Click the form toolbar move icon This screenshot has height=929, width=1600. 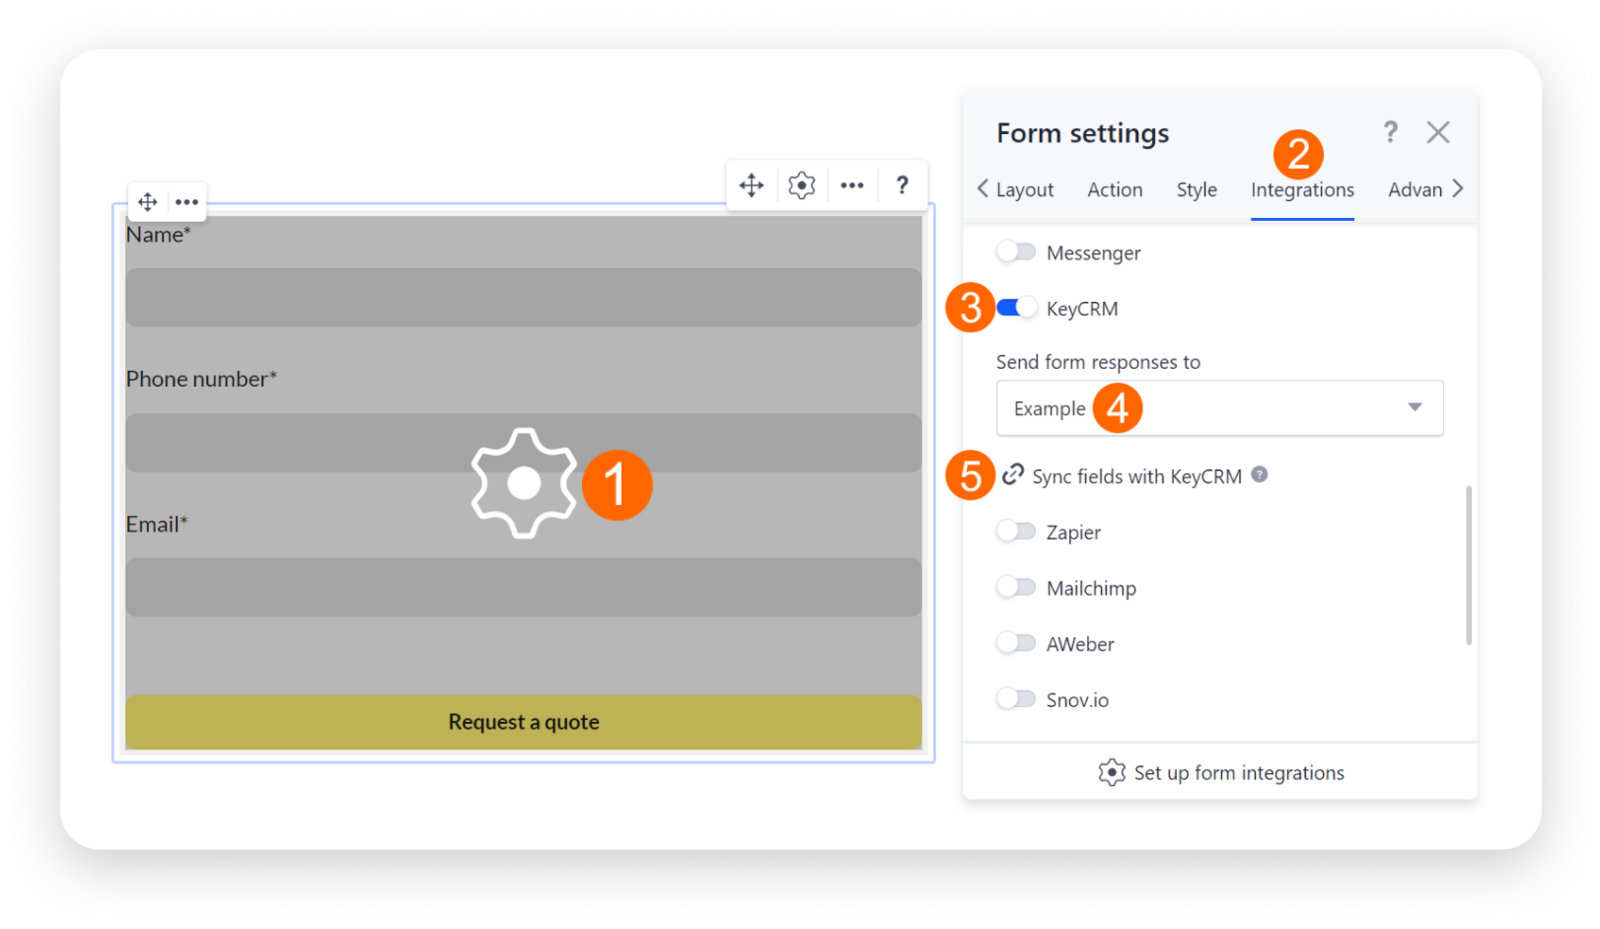(751, 185)
